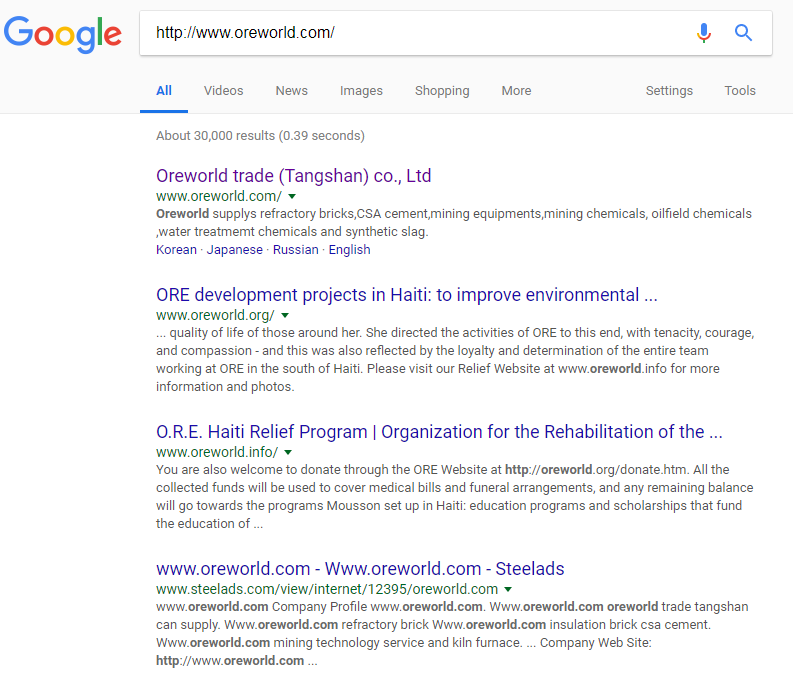793x698 pixels.
Task: Expand arrow next to www.oreworld.org/ URL
Action: pos(285,316)
